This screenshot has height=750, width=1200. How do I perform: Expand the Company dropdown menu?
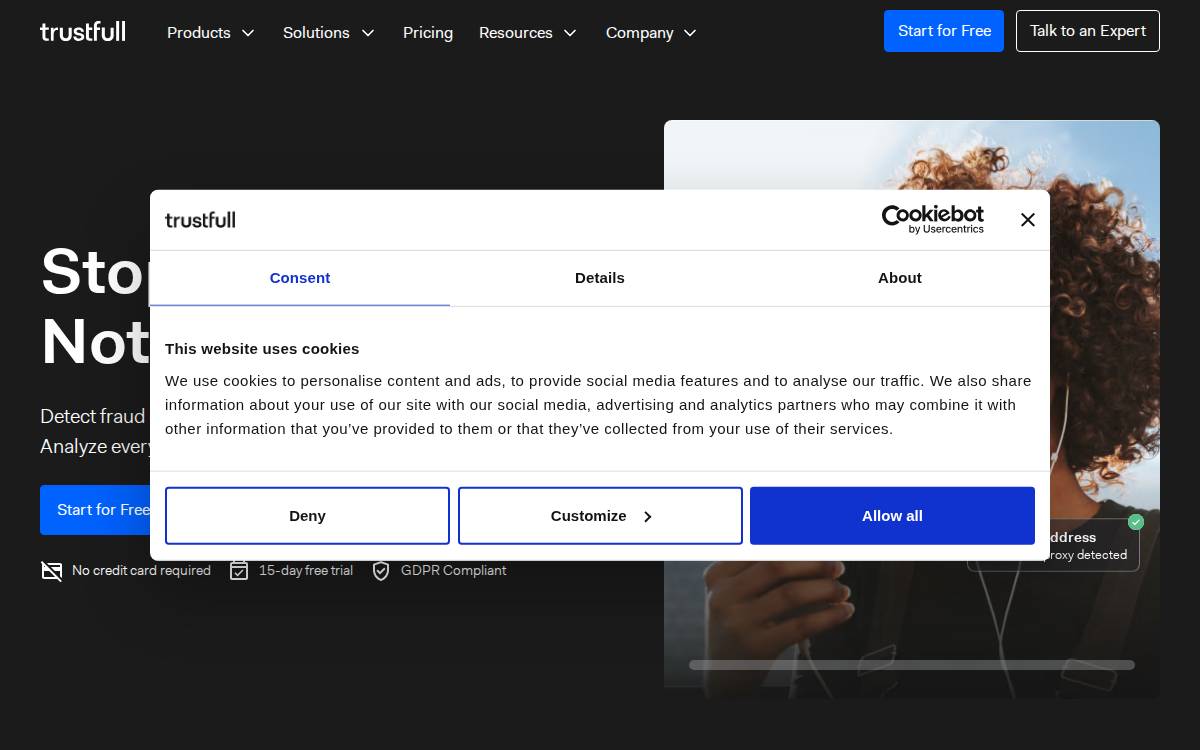point(651,33)
